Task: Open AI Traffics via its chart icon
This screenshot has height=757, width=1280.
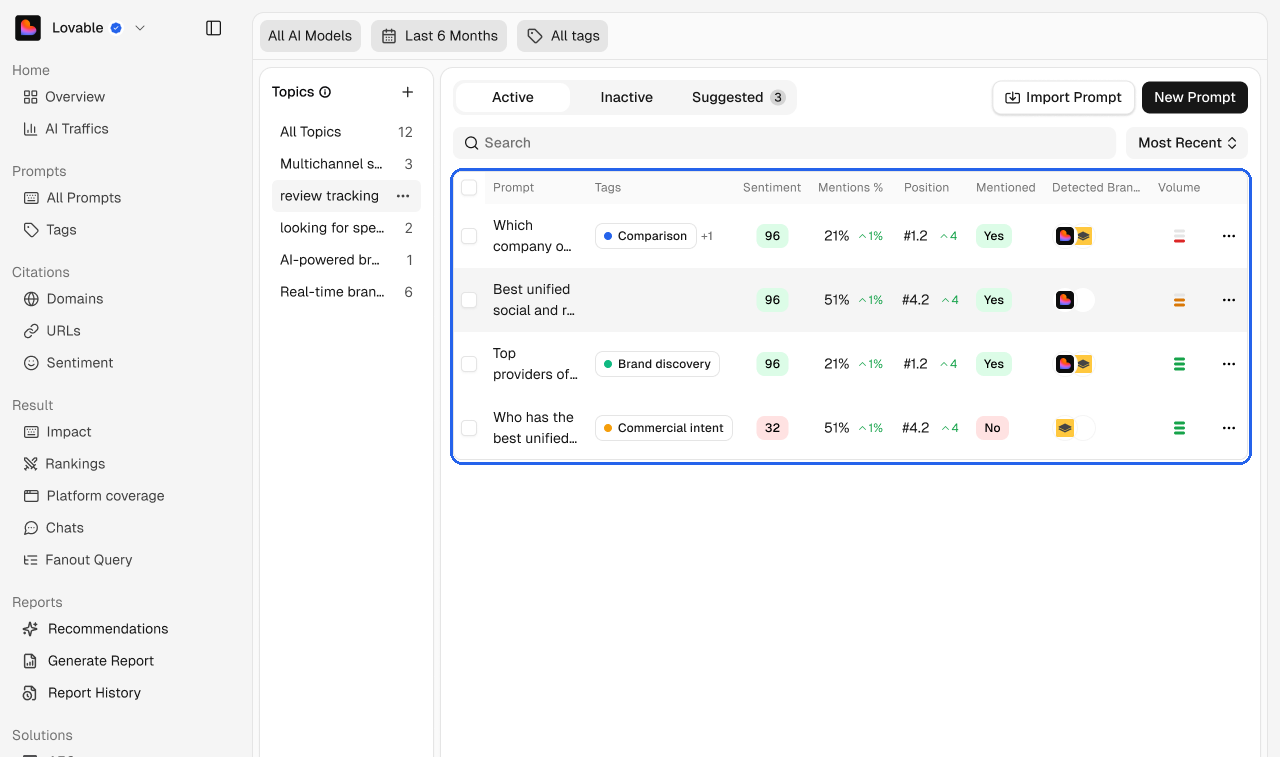Action: click(x=30, y=129)
